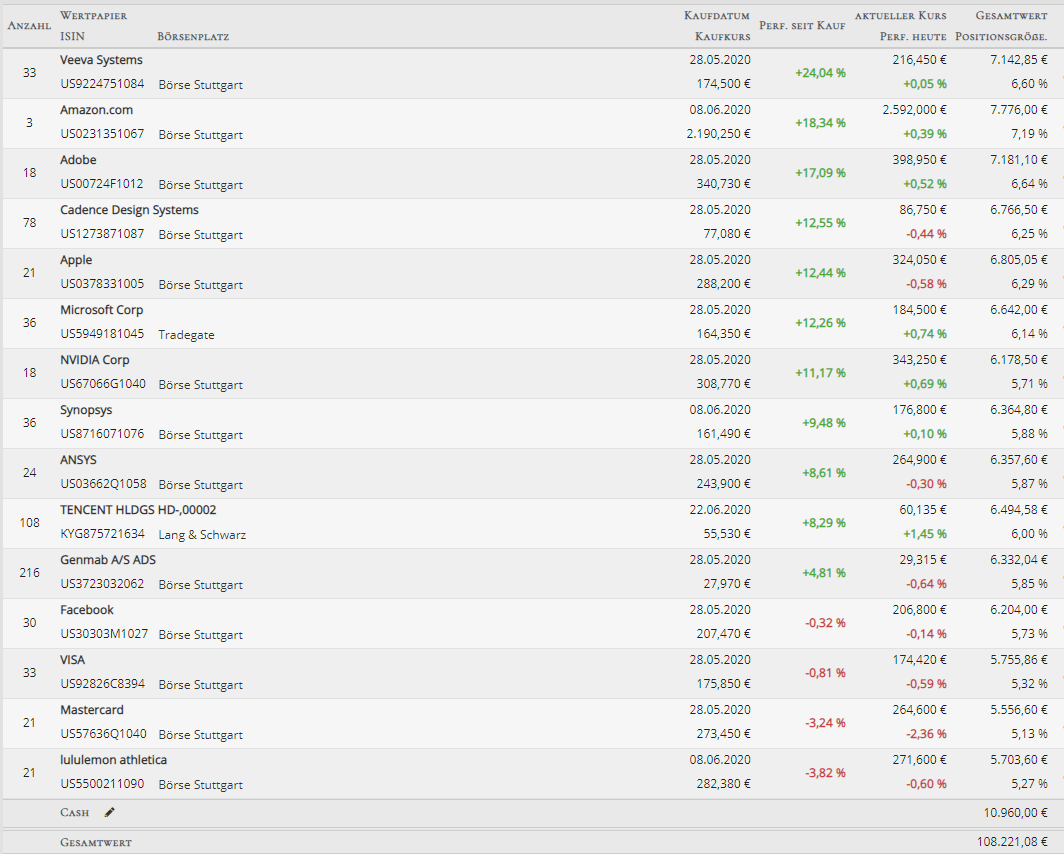Select the Mastercard name
The height and width of the screenshot is (854, 1064).
coord(92,710)
